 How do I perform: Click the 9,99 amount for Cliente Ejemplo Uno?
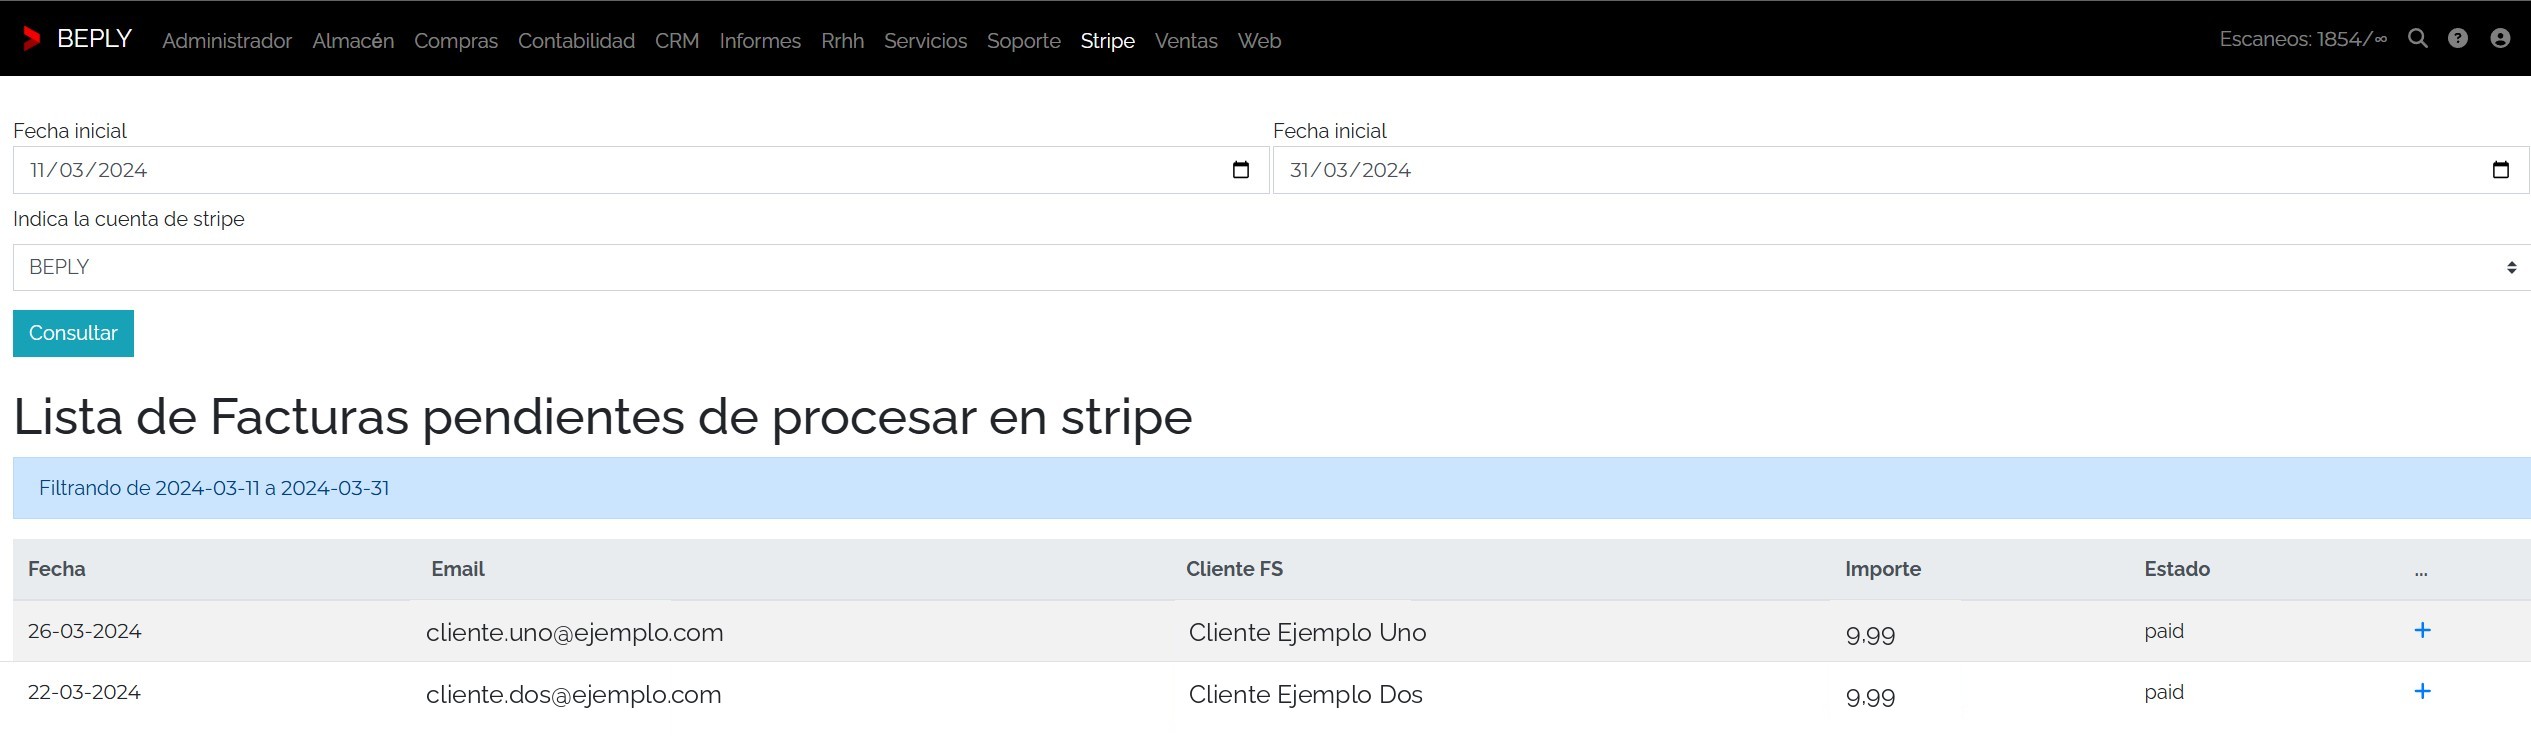(1871, 633)
